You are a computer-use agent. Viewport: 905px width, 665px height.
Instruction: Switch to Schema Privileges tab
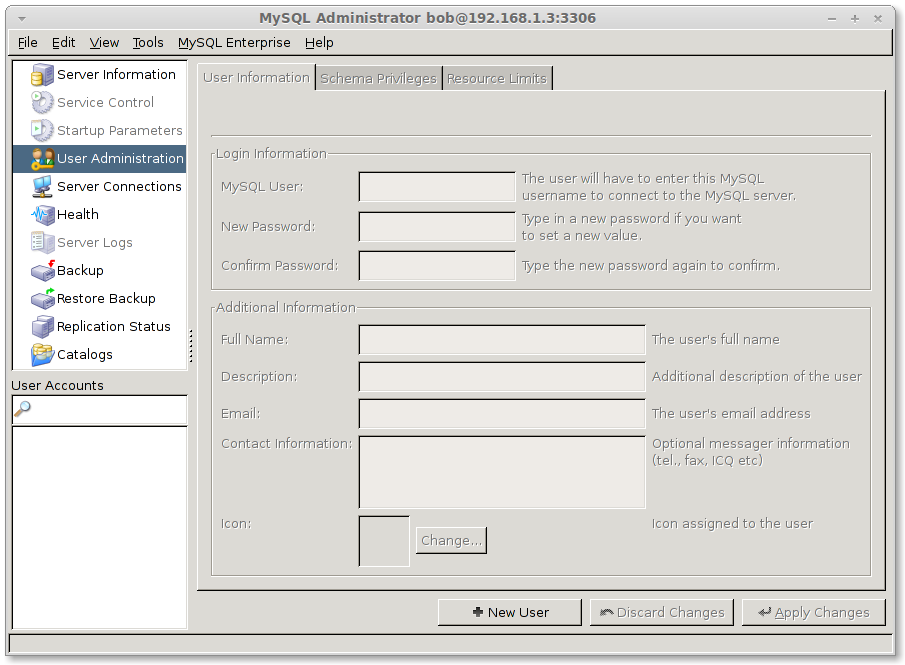point(379,79)
